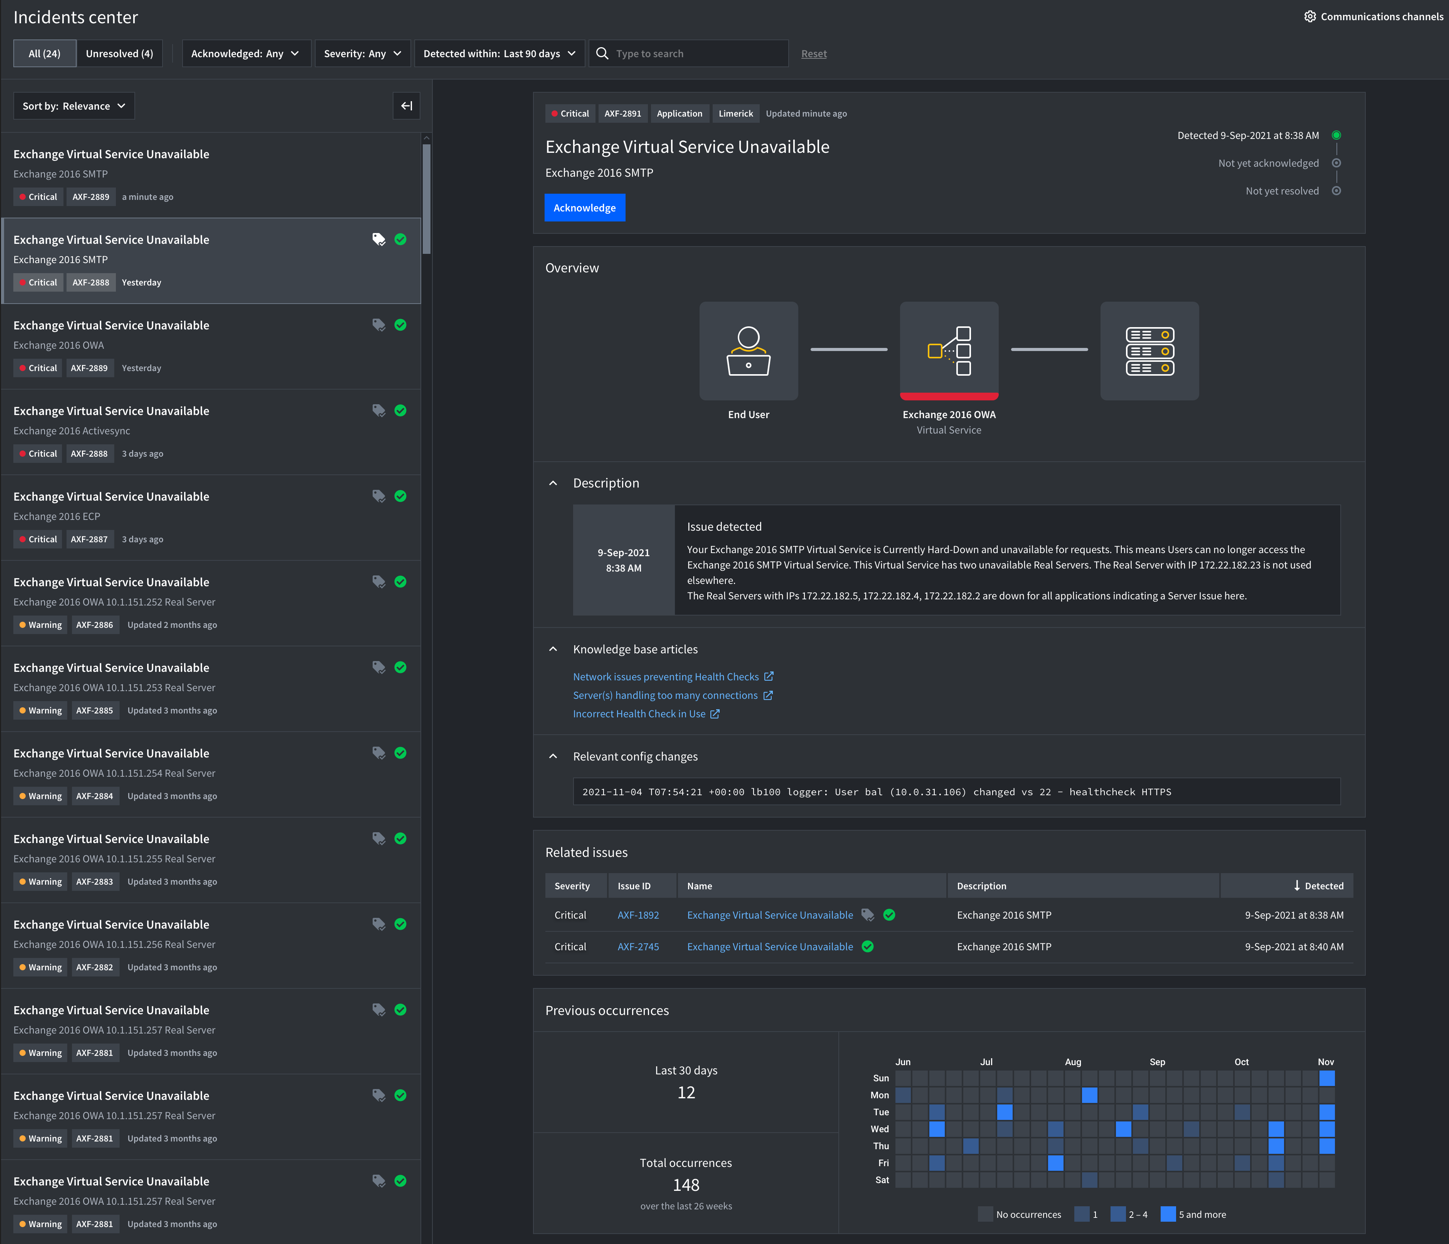This screenshot has width=1449, height=1244.
Task: Click green check on Exchange 2016 ECP incident
Action: [400, 496]
